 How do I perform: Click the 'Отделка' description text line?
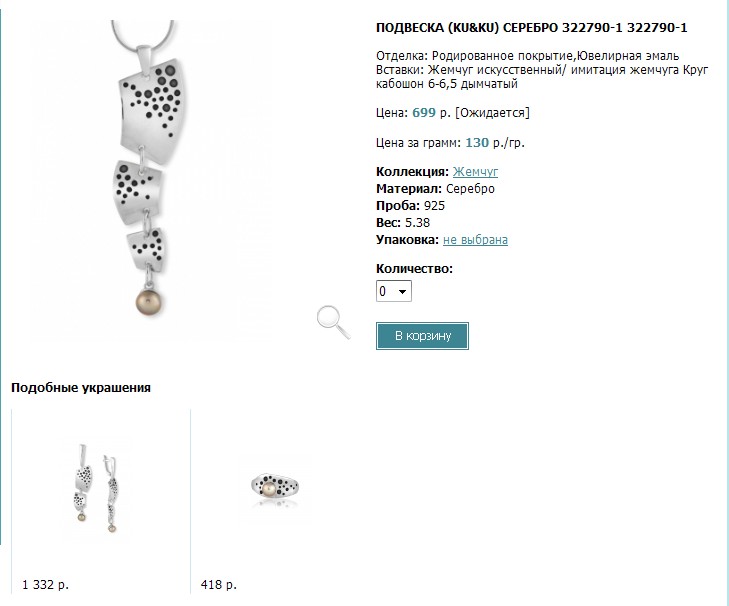click(512, 56)
